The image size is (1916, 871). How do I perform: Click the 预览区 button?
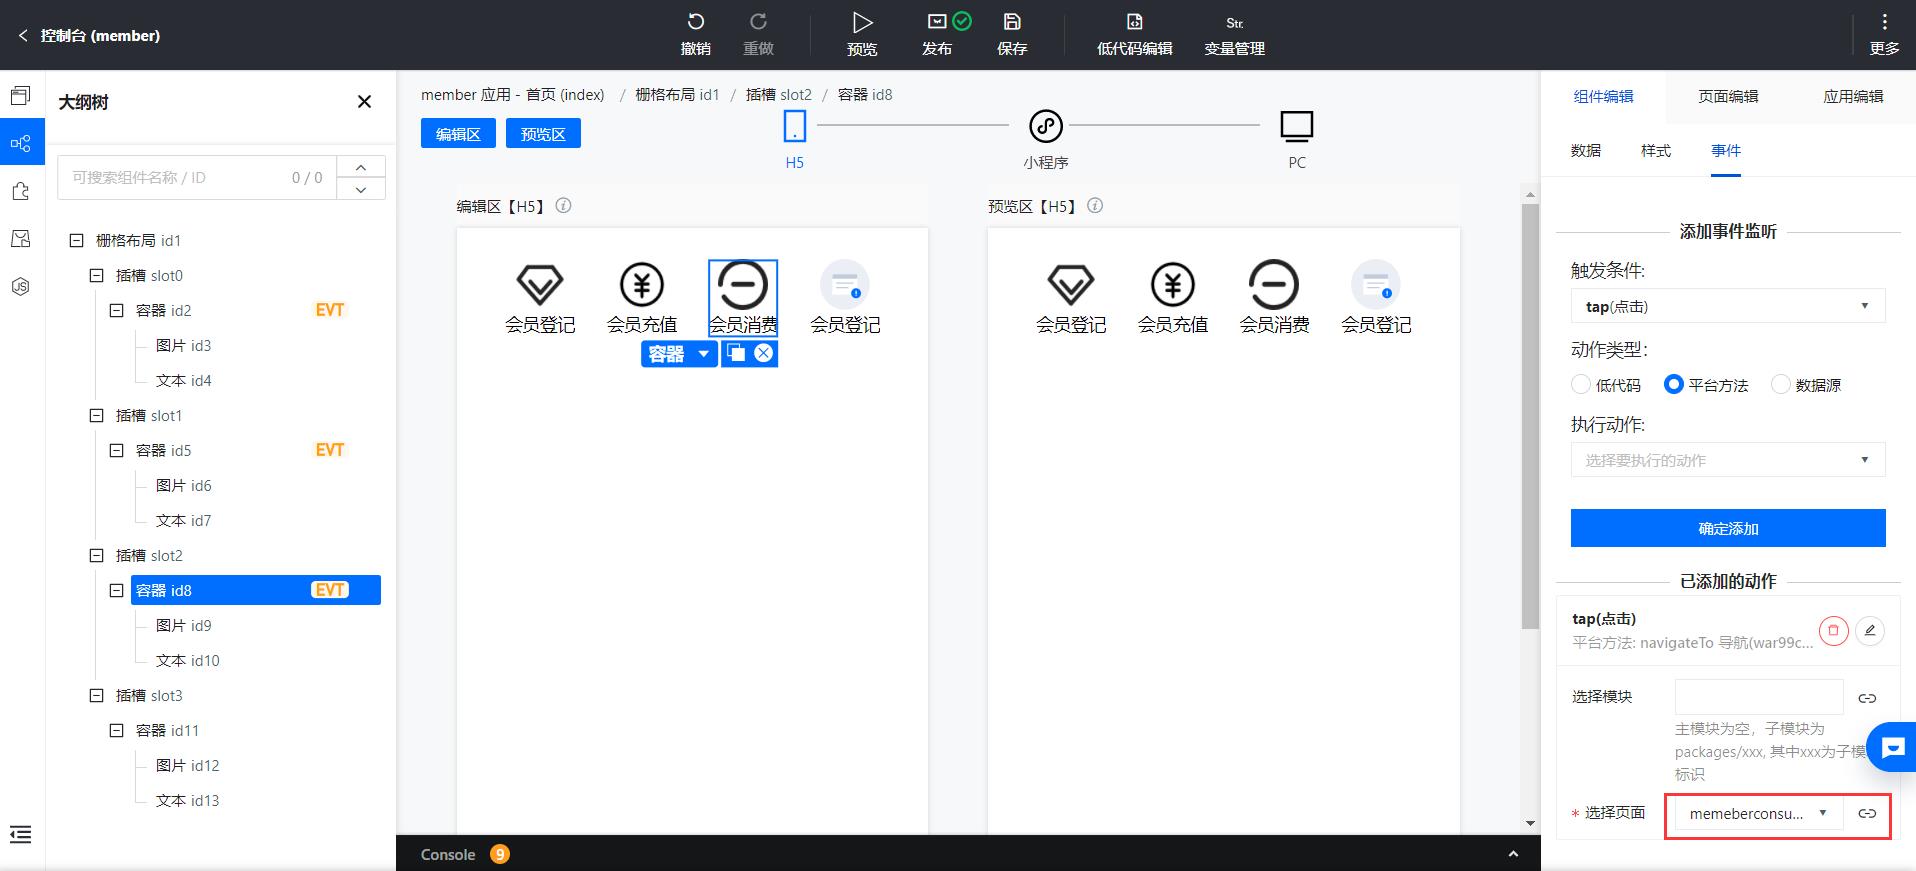[x=543, y=133]
